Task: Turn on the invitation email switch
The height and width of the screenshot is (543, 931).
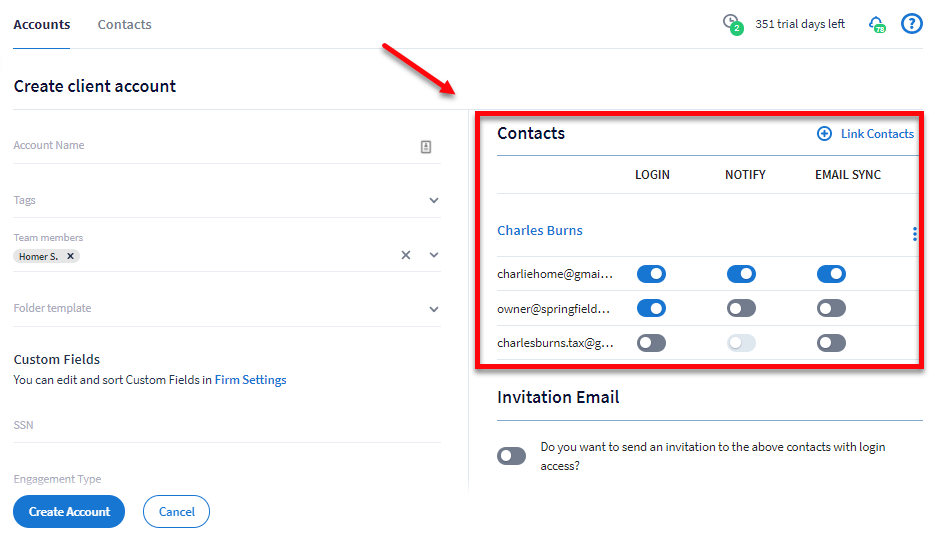Action: (511, 456)
